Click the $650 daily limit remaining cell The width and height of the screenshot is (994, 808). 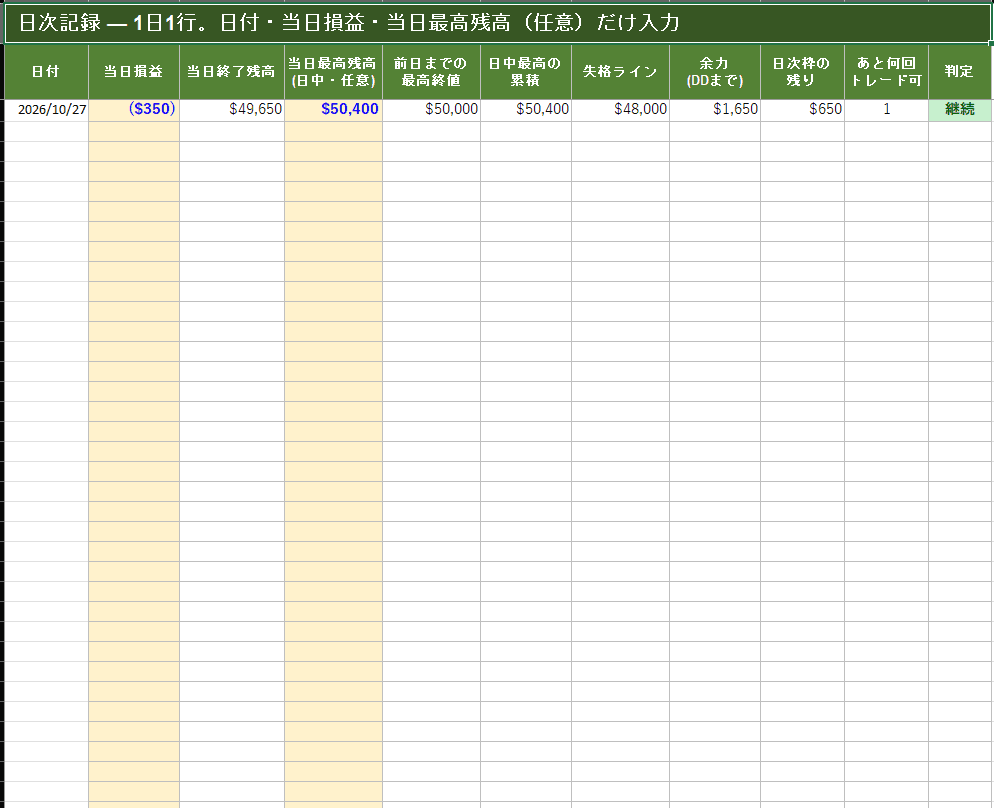point(803,110)
